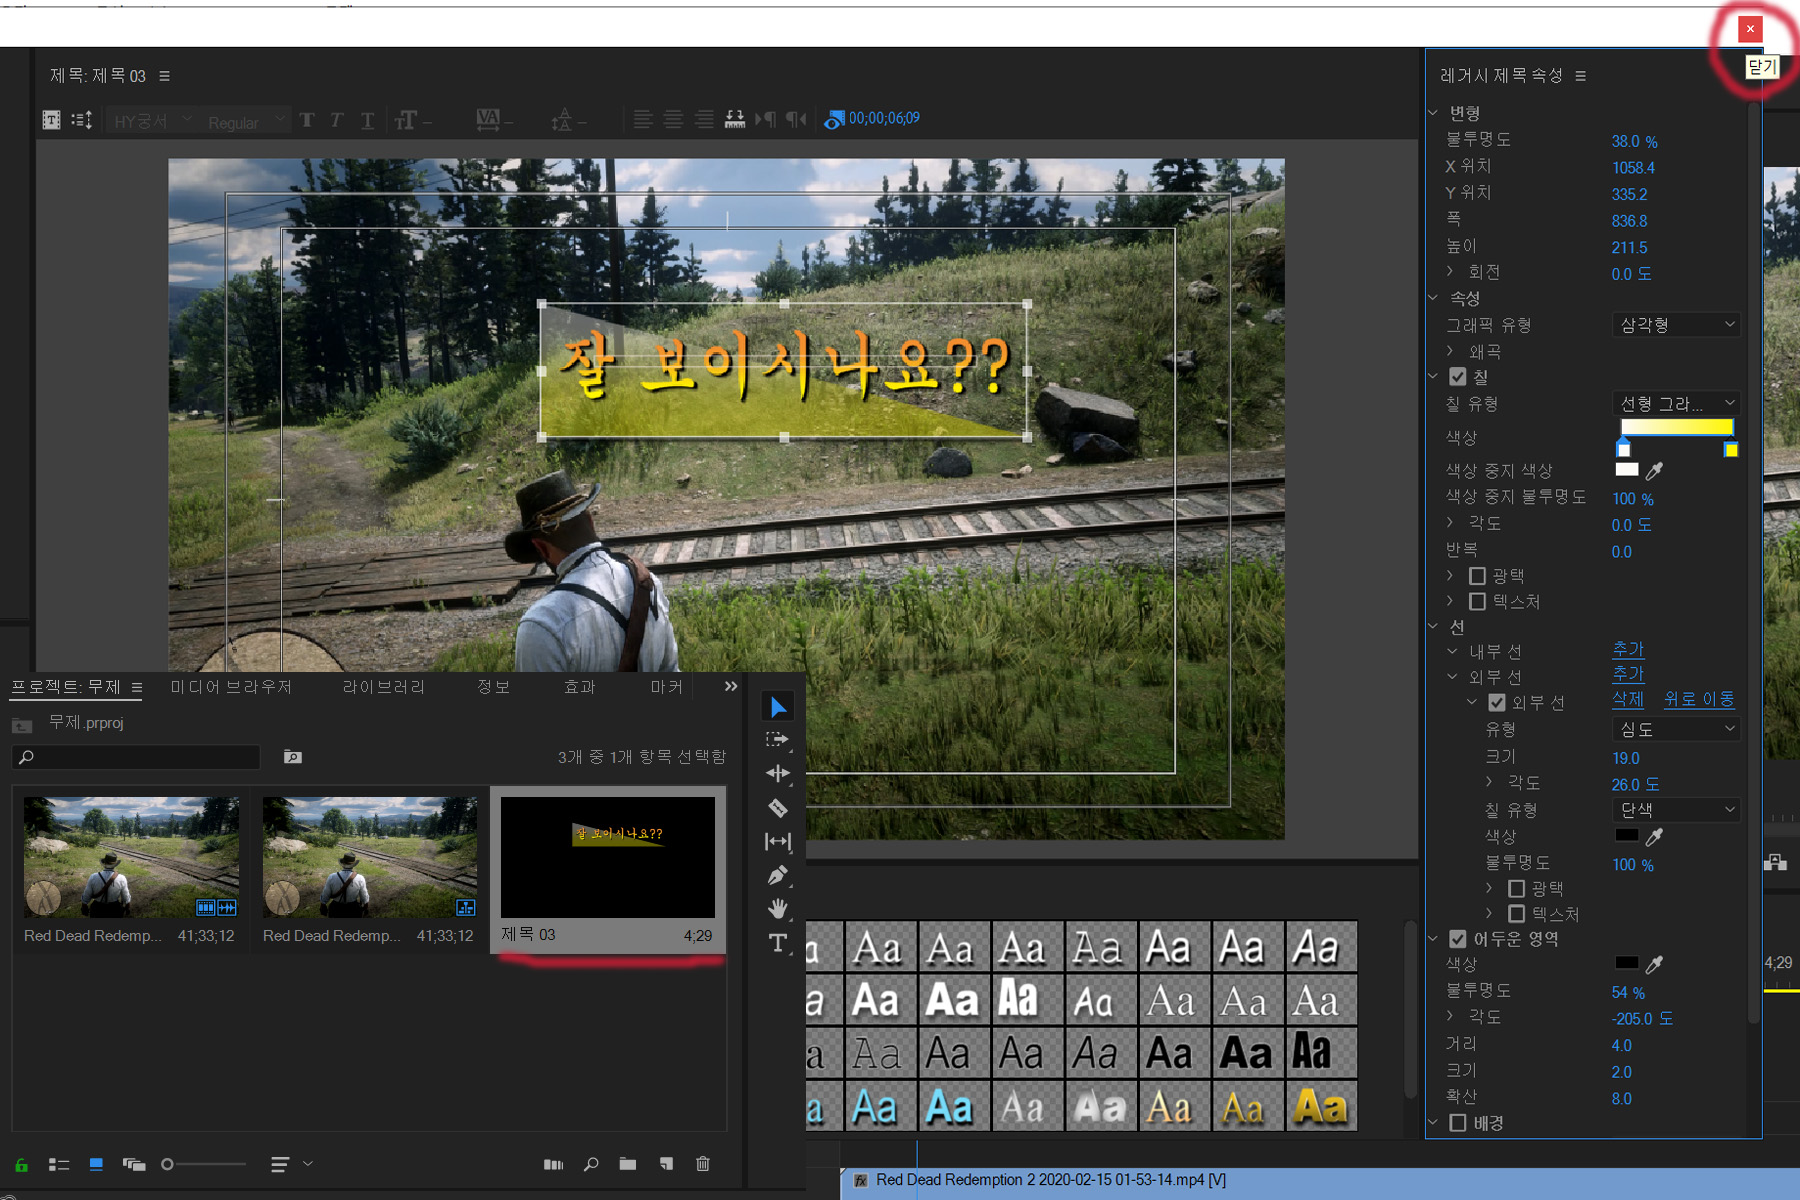This screenshot has height=1200, width=1800.
Task: Select the Ripple Edit tool
Action: tap(777, 773)
